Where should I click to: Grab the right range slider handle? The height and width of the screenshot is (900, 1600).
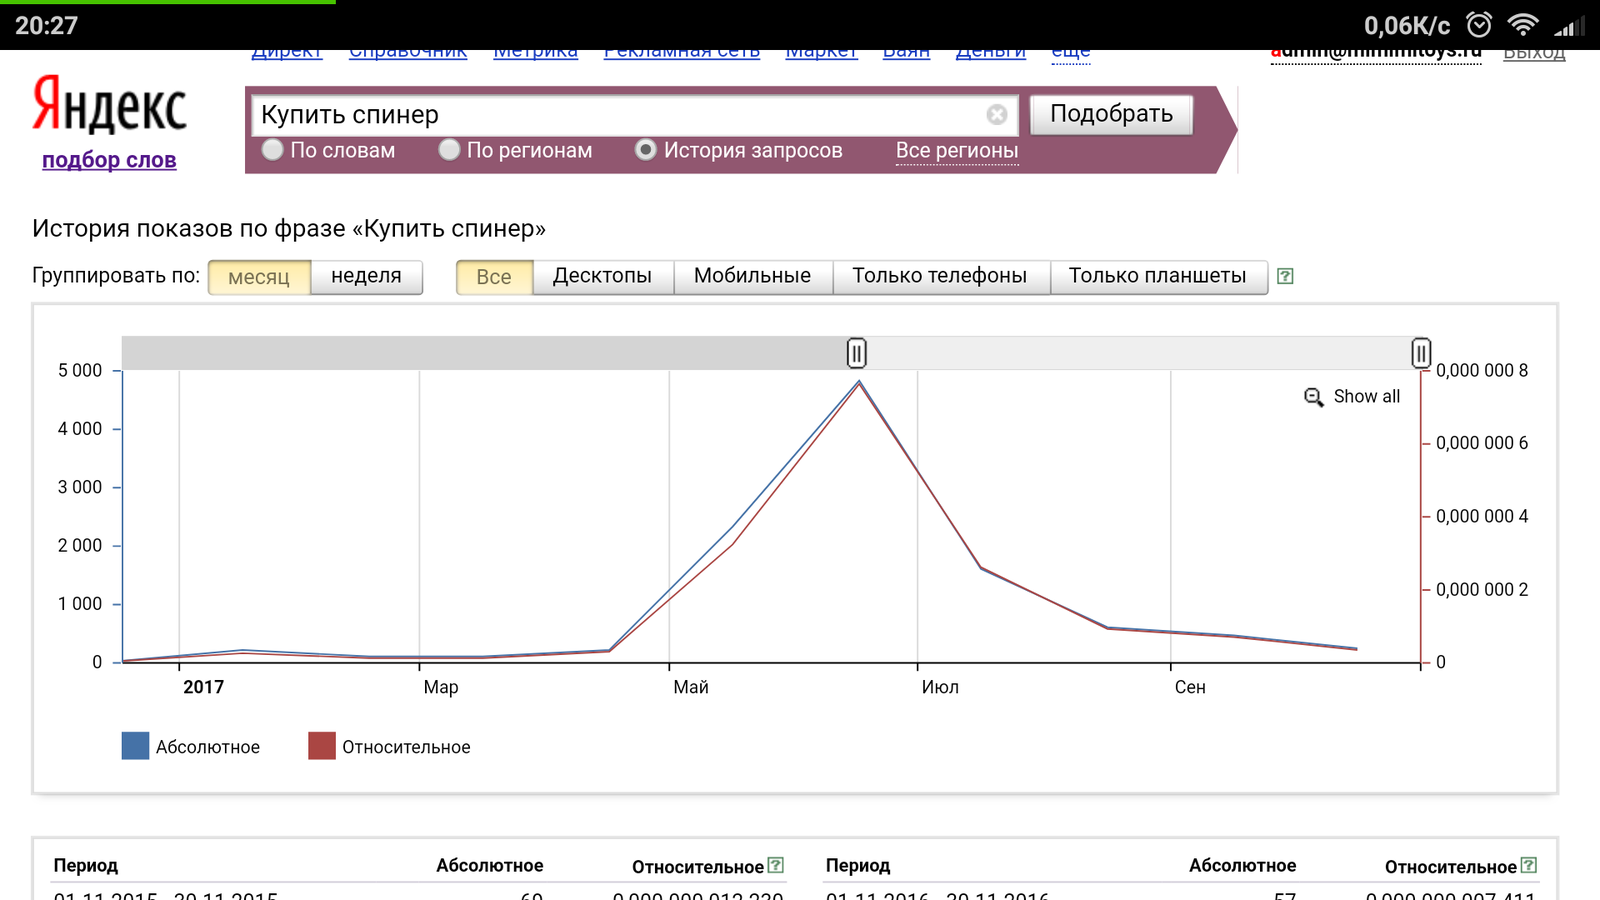1421,353
